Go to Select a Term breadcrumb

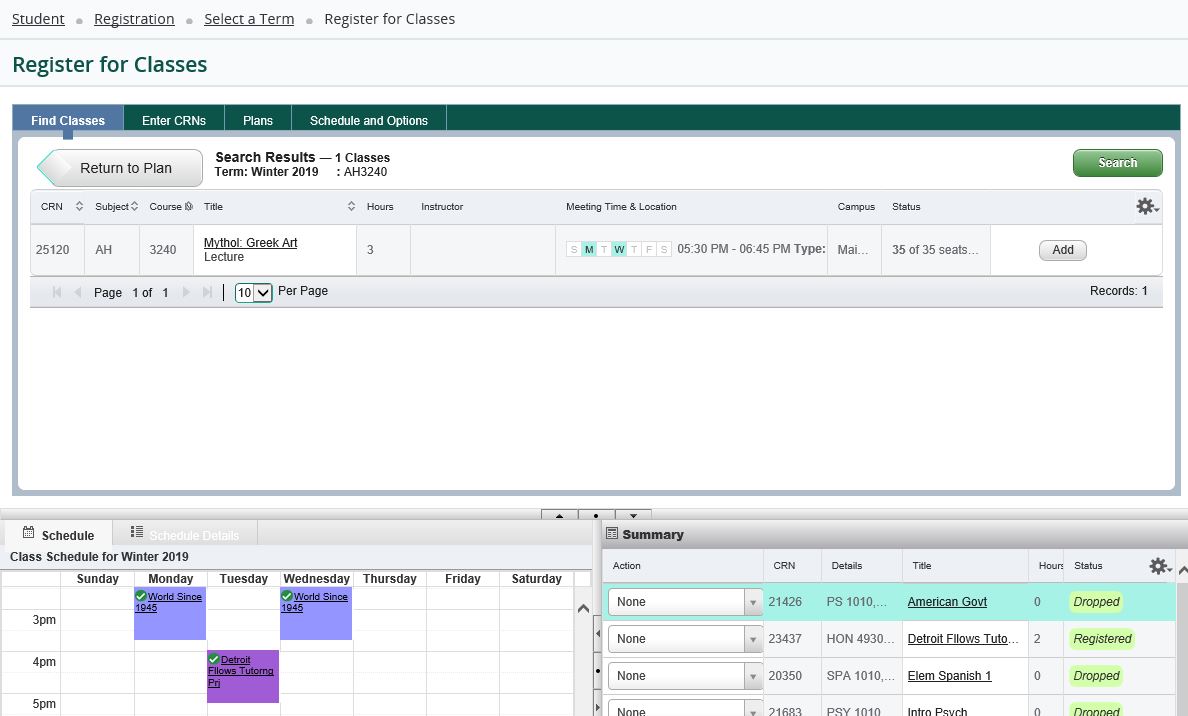point(249,19)
